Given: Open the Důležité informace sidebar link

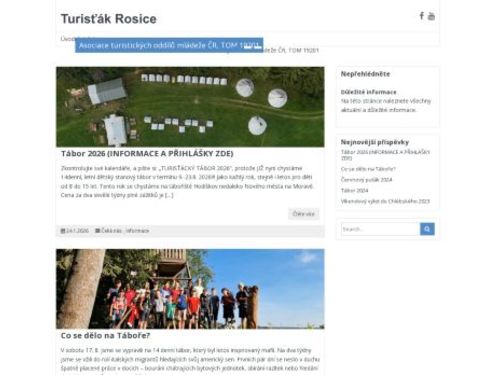Looking at the screenshot, I should [369, 92].
